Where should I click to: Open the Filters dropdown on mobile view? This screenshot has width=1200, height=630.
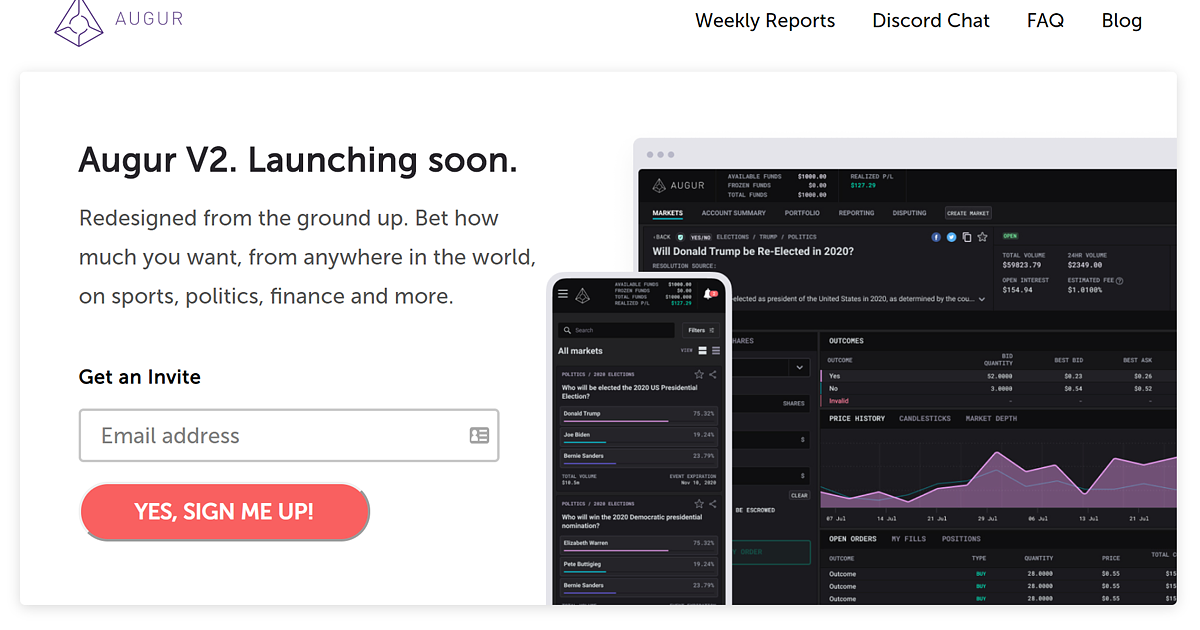(x=702, y=330)
